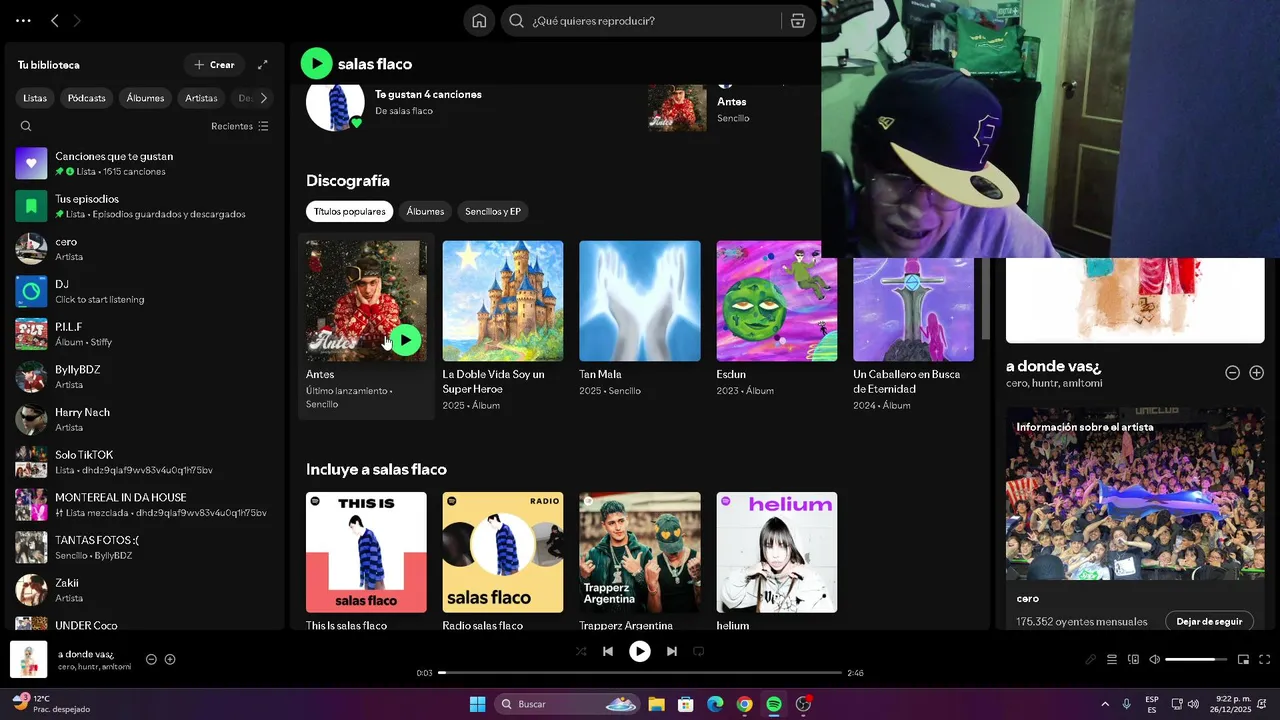Open the Recientes sort dropdown

click(240, 126)
